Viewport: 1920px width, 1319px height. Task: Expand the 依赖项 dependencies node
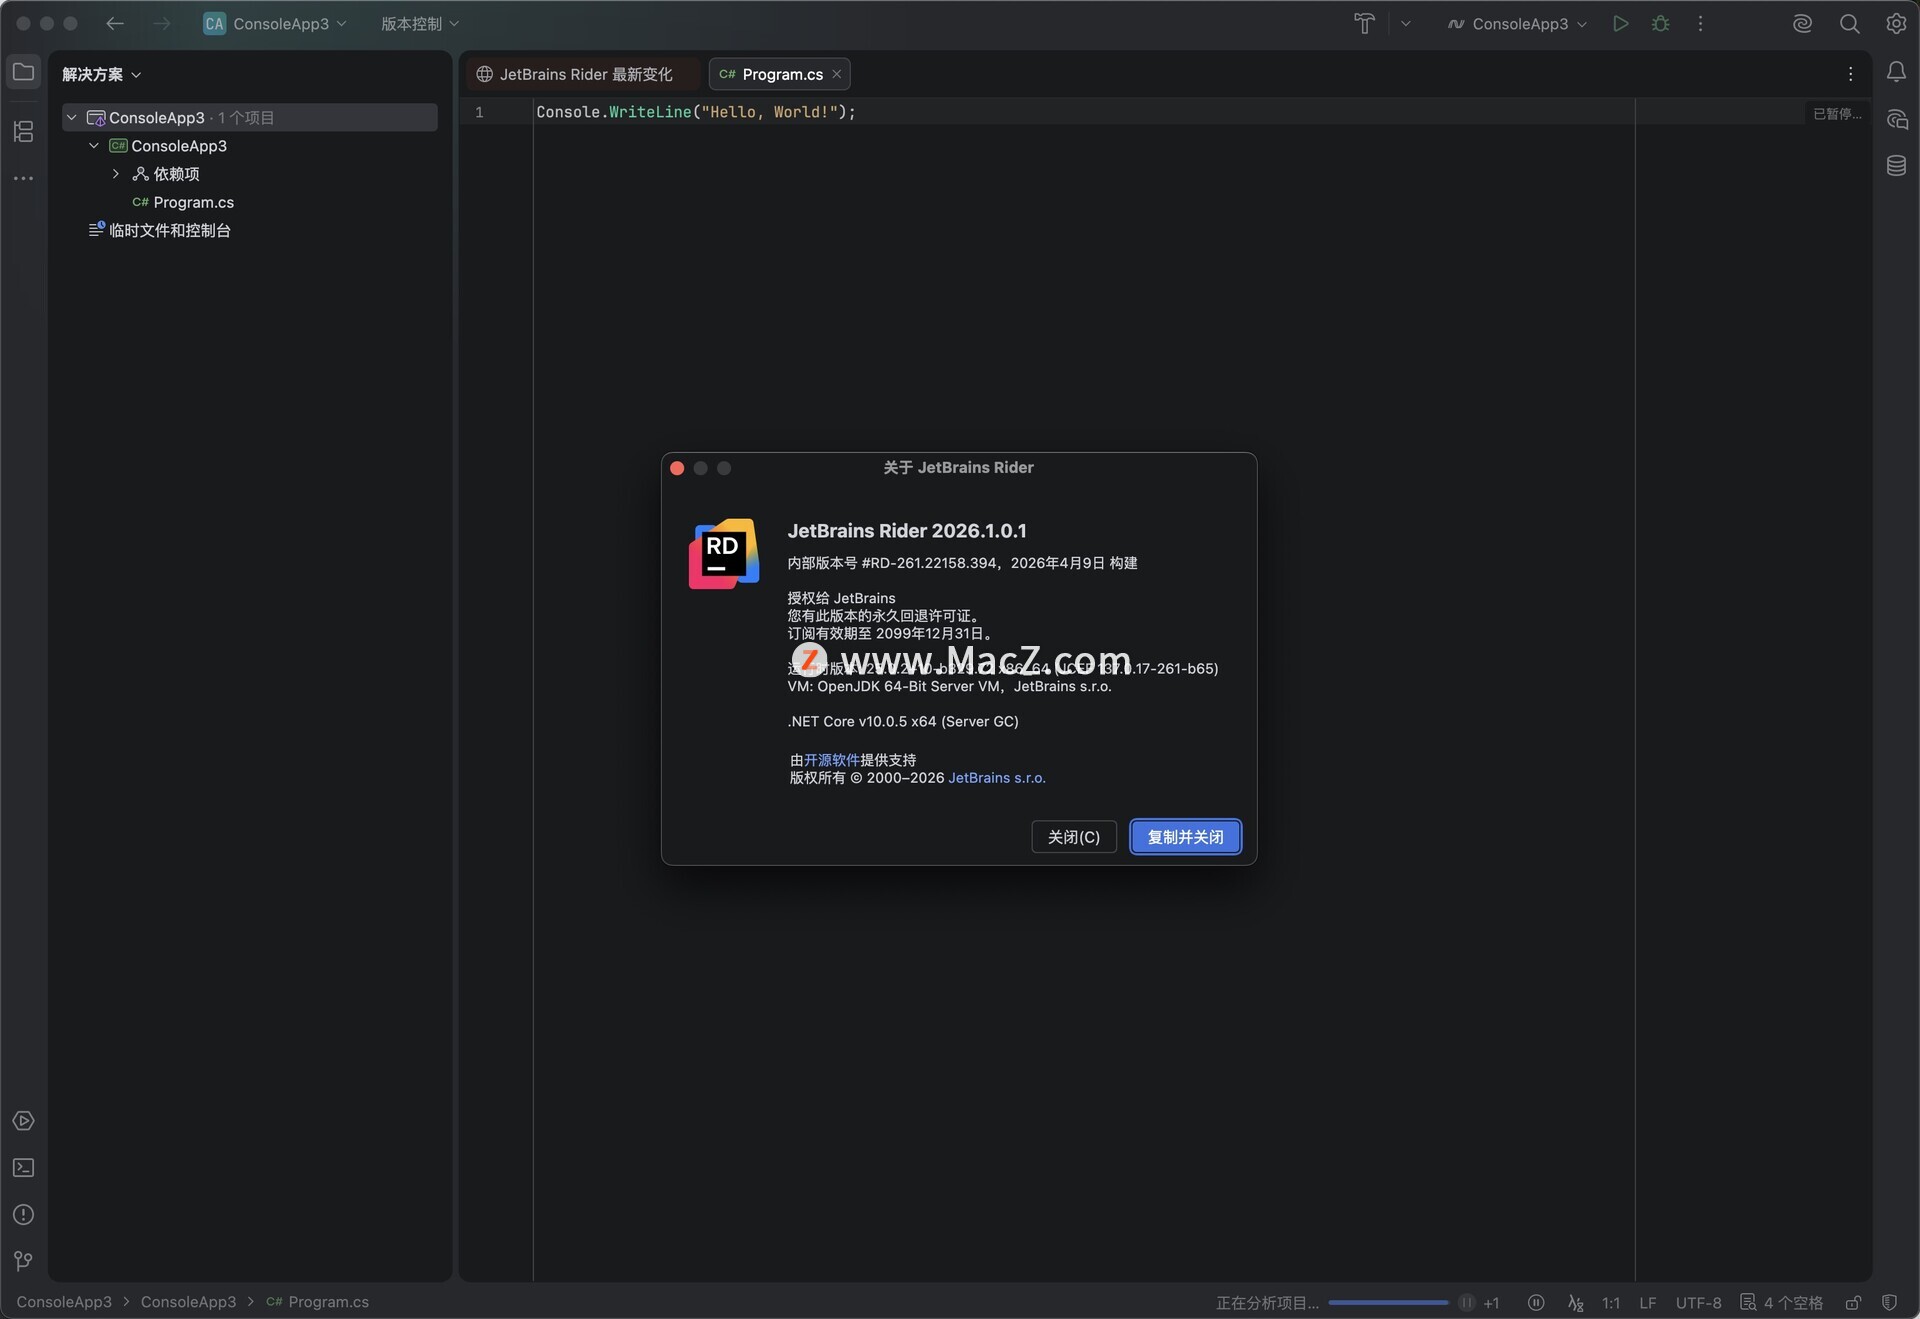[116, 174]
